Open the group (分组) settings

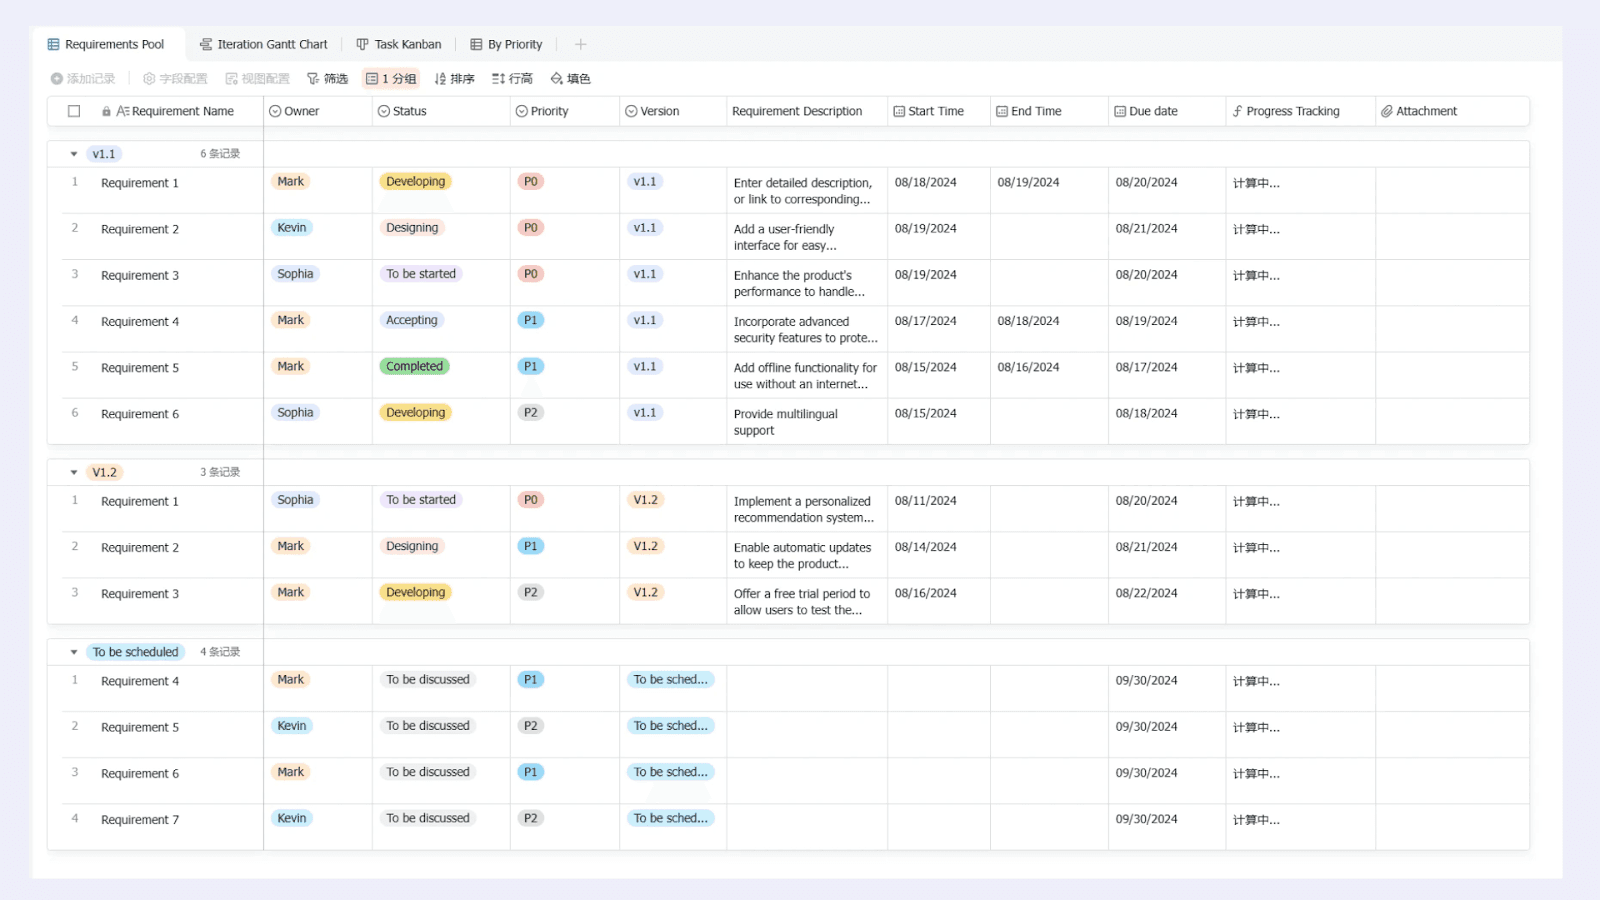click(x=391, y=79)
